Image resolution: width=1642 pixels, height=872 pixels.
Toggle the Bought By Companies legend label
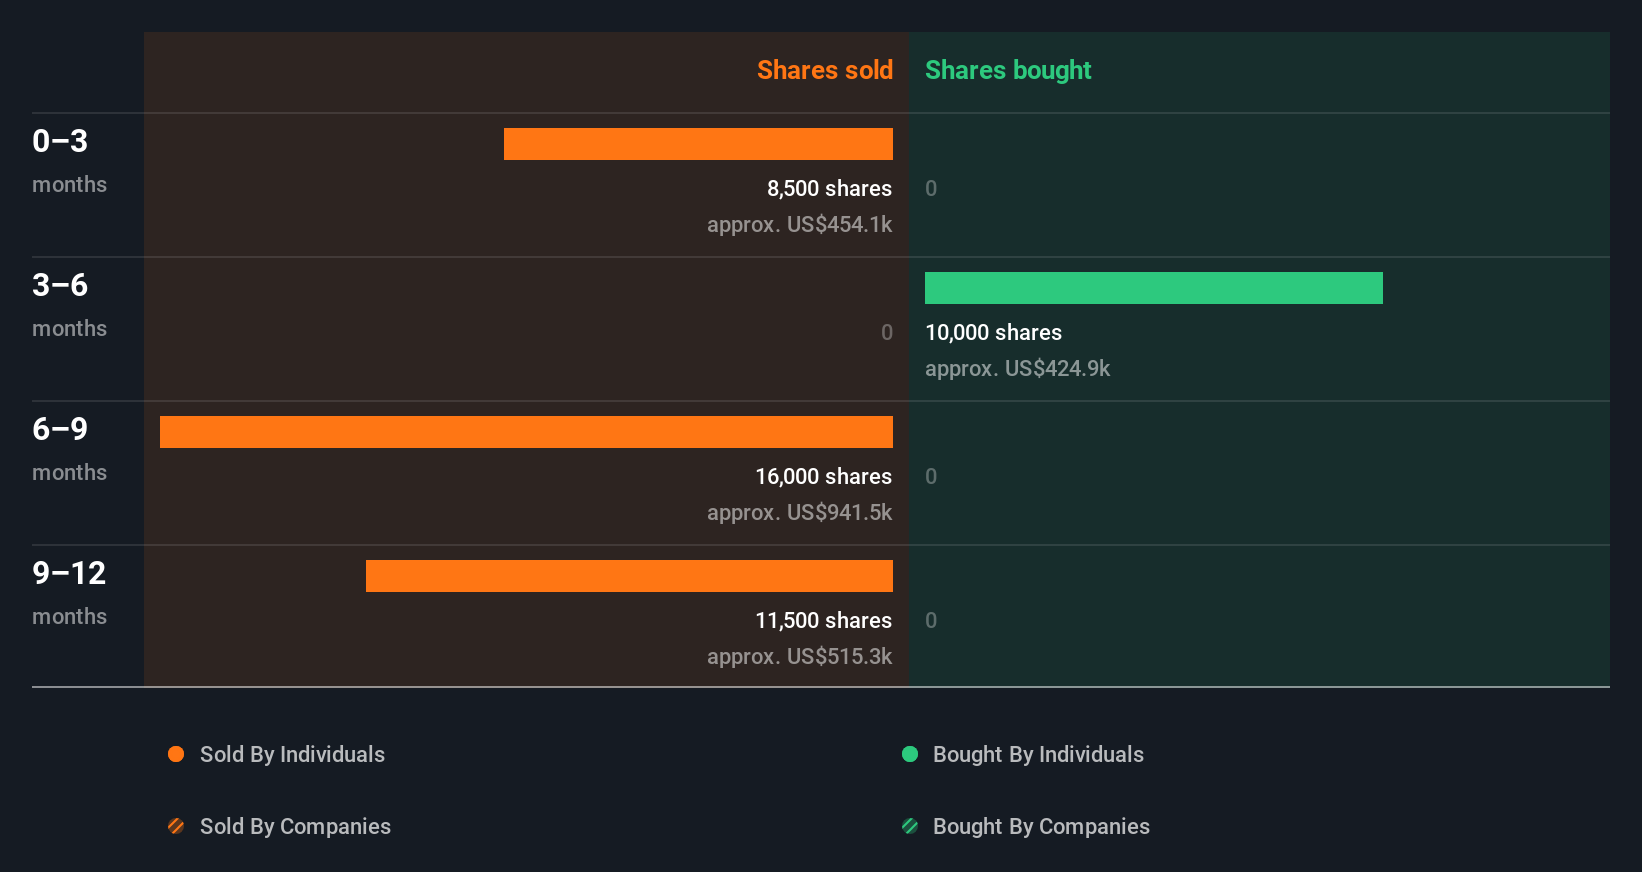1041,826
